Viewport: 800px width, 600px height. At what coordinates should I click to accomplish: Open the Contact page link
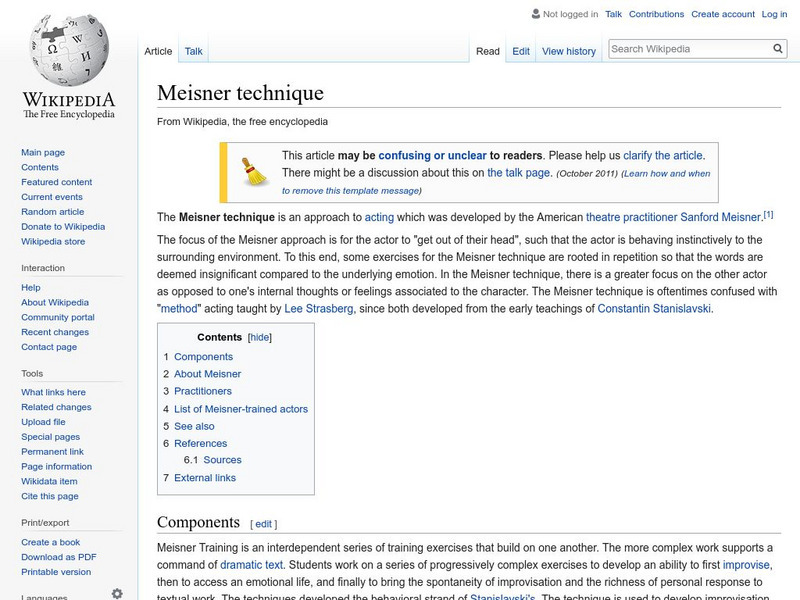pyautogui.click(x=49, y=346)
